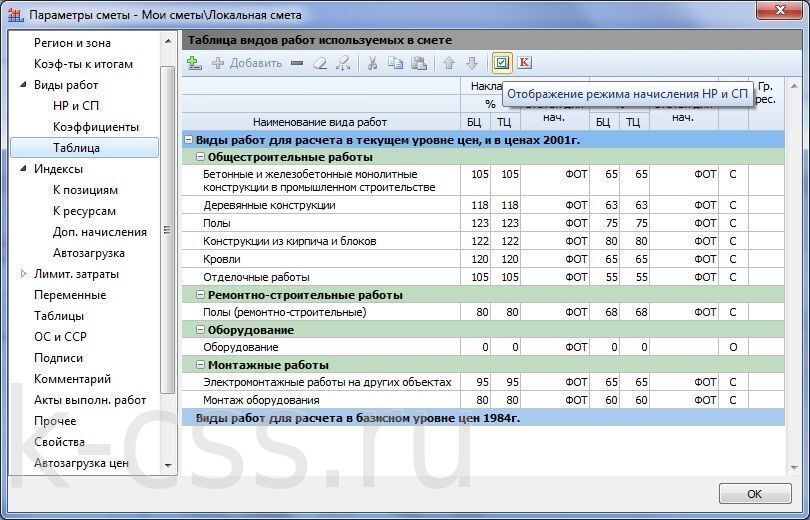Select the Конструкции из кирпича и блоков row
This screenshot has height=520, width=810.
(x=483, y=241)
